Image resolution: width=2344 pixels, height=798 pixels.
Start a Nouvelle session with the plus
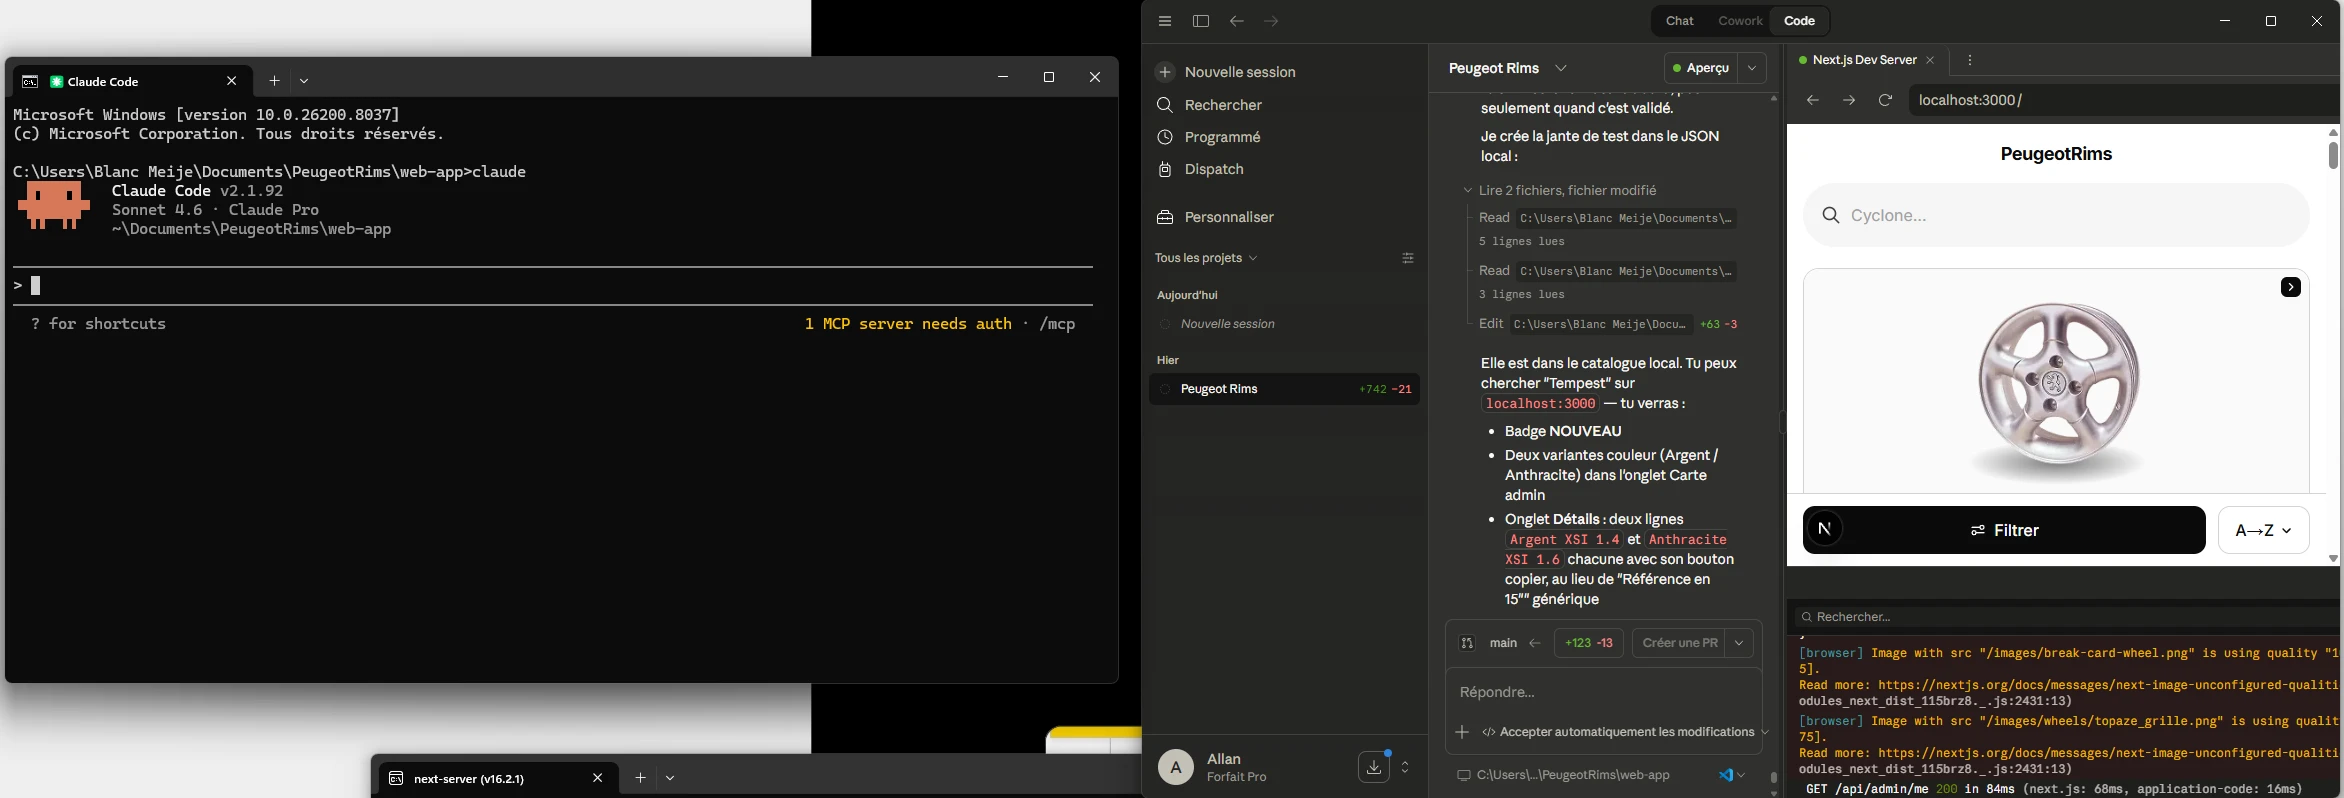[x=1165, y=72]
